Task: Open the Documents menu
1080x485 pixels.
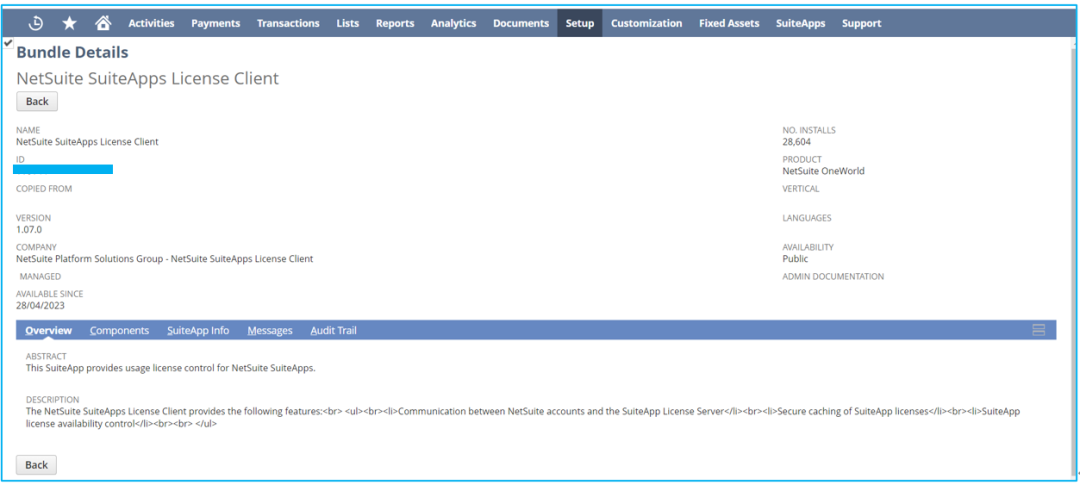Action: pos(521,23)
